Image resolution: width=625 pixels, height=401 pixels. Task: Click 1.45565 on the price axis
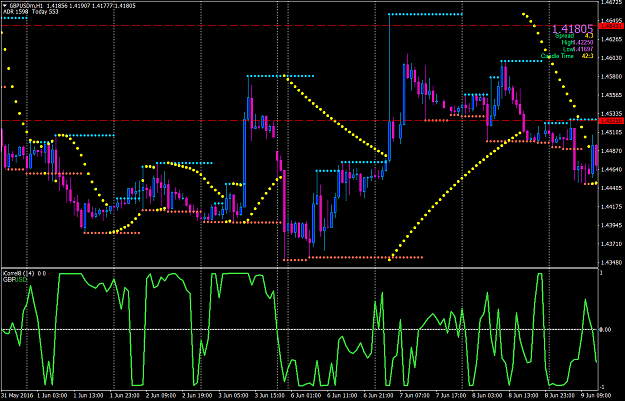point(612,95)
